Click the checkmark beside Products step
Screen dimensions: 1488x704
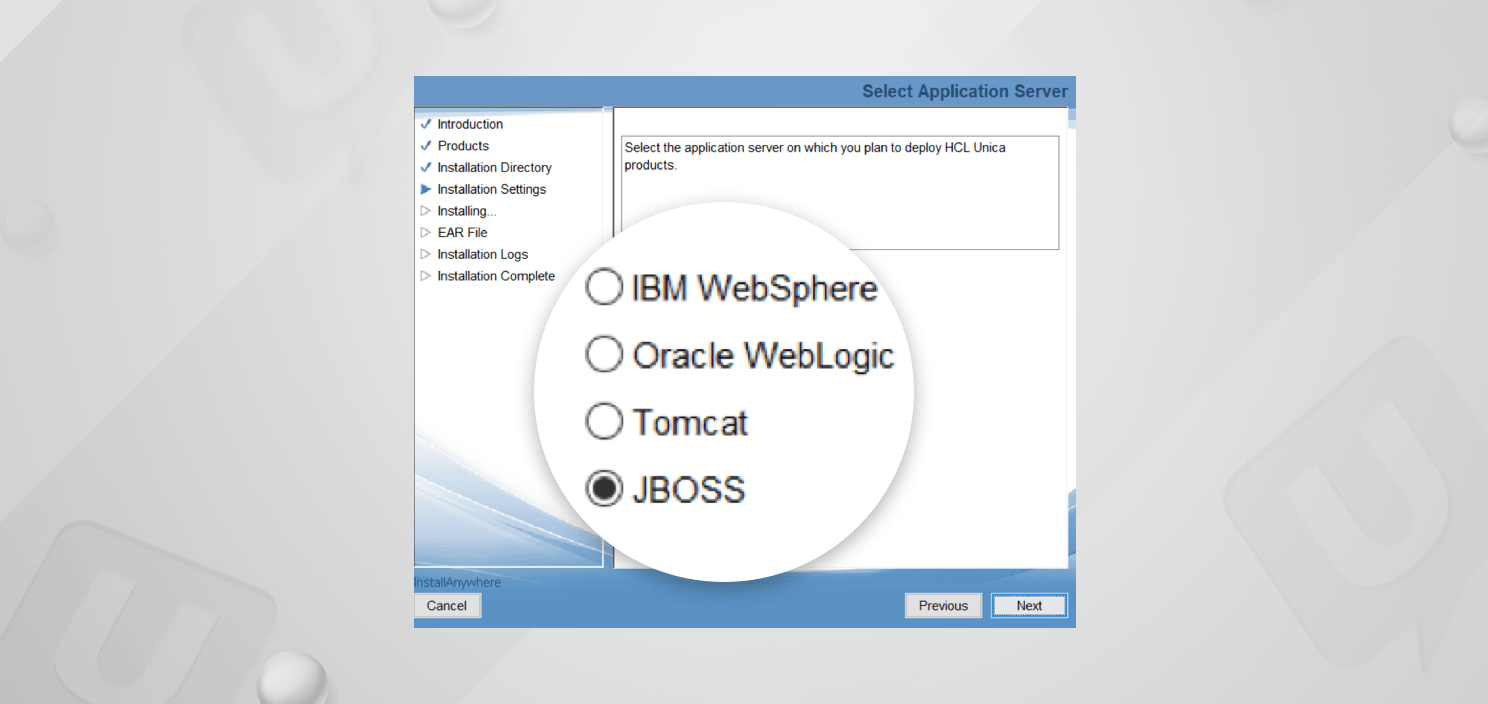(427, 145)
